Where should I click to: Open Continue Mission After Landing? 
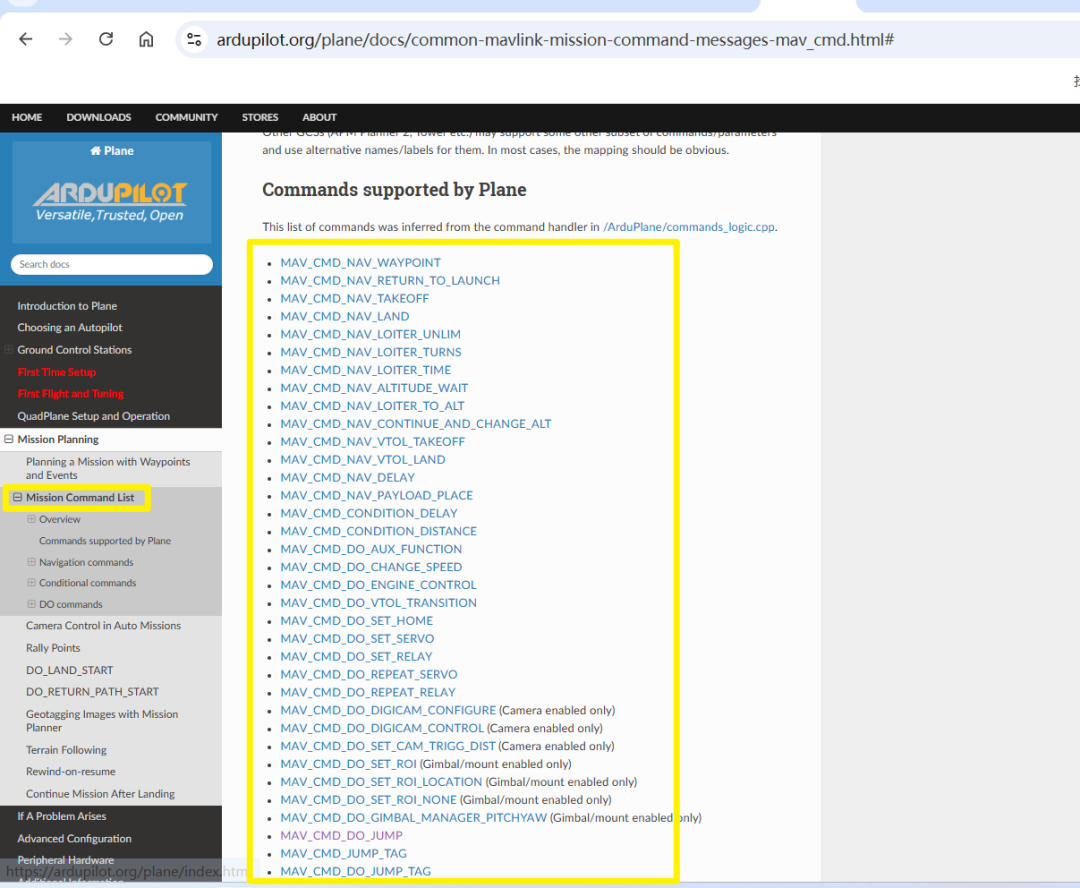click(x=101, y=794)
